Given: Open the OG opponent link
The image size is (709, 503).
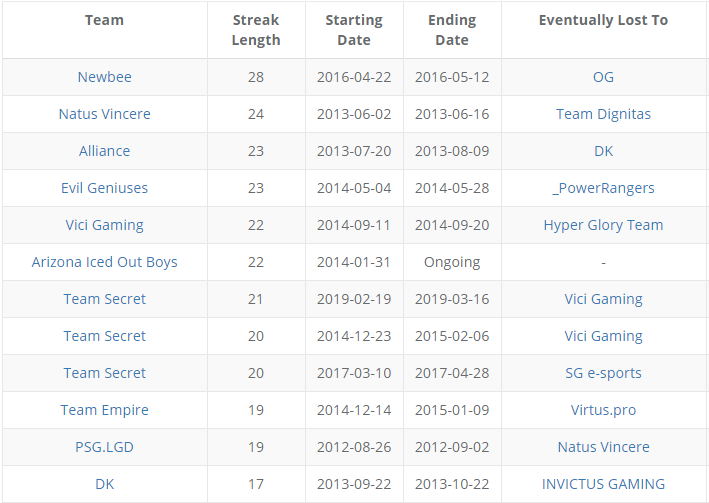Looking at the screenshot, I should click(x=603, y=77).
